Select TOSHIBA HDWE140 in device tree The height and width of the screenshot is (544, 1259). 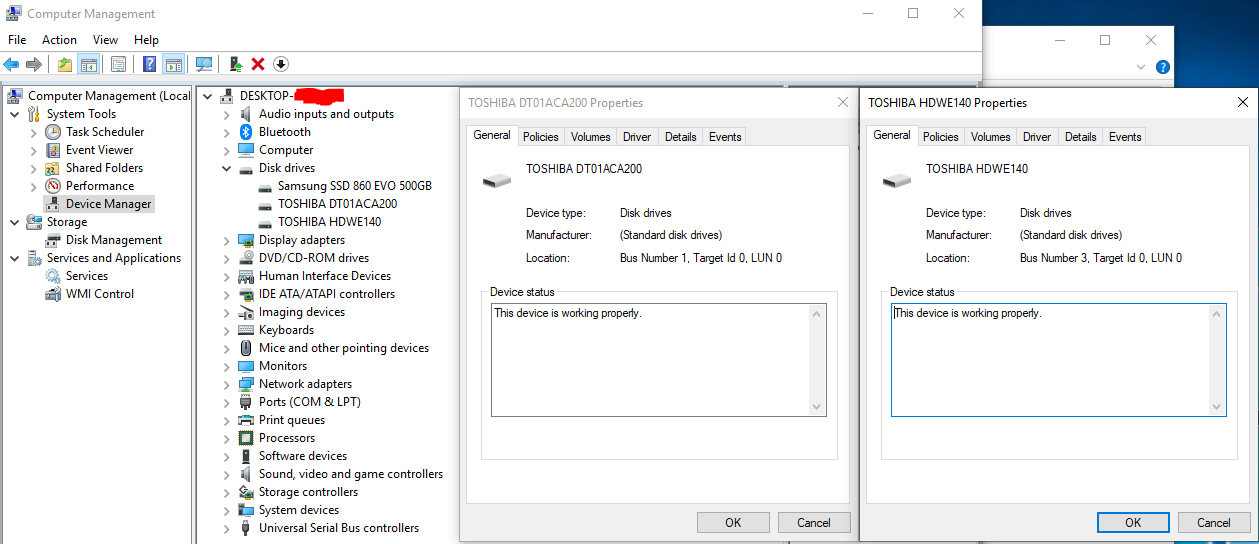pyautogui.click(x=329, y=222)
